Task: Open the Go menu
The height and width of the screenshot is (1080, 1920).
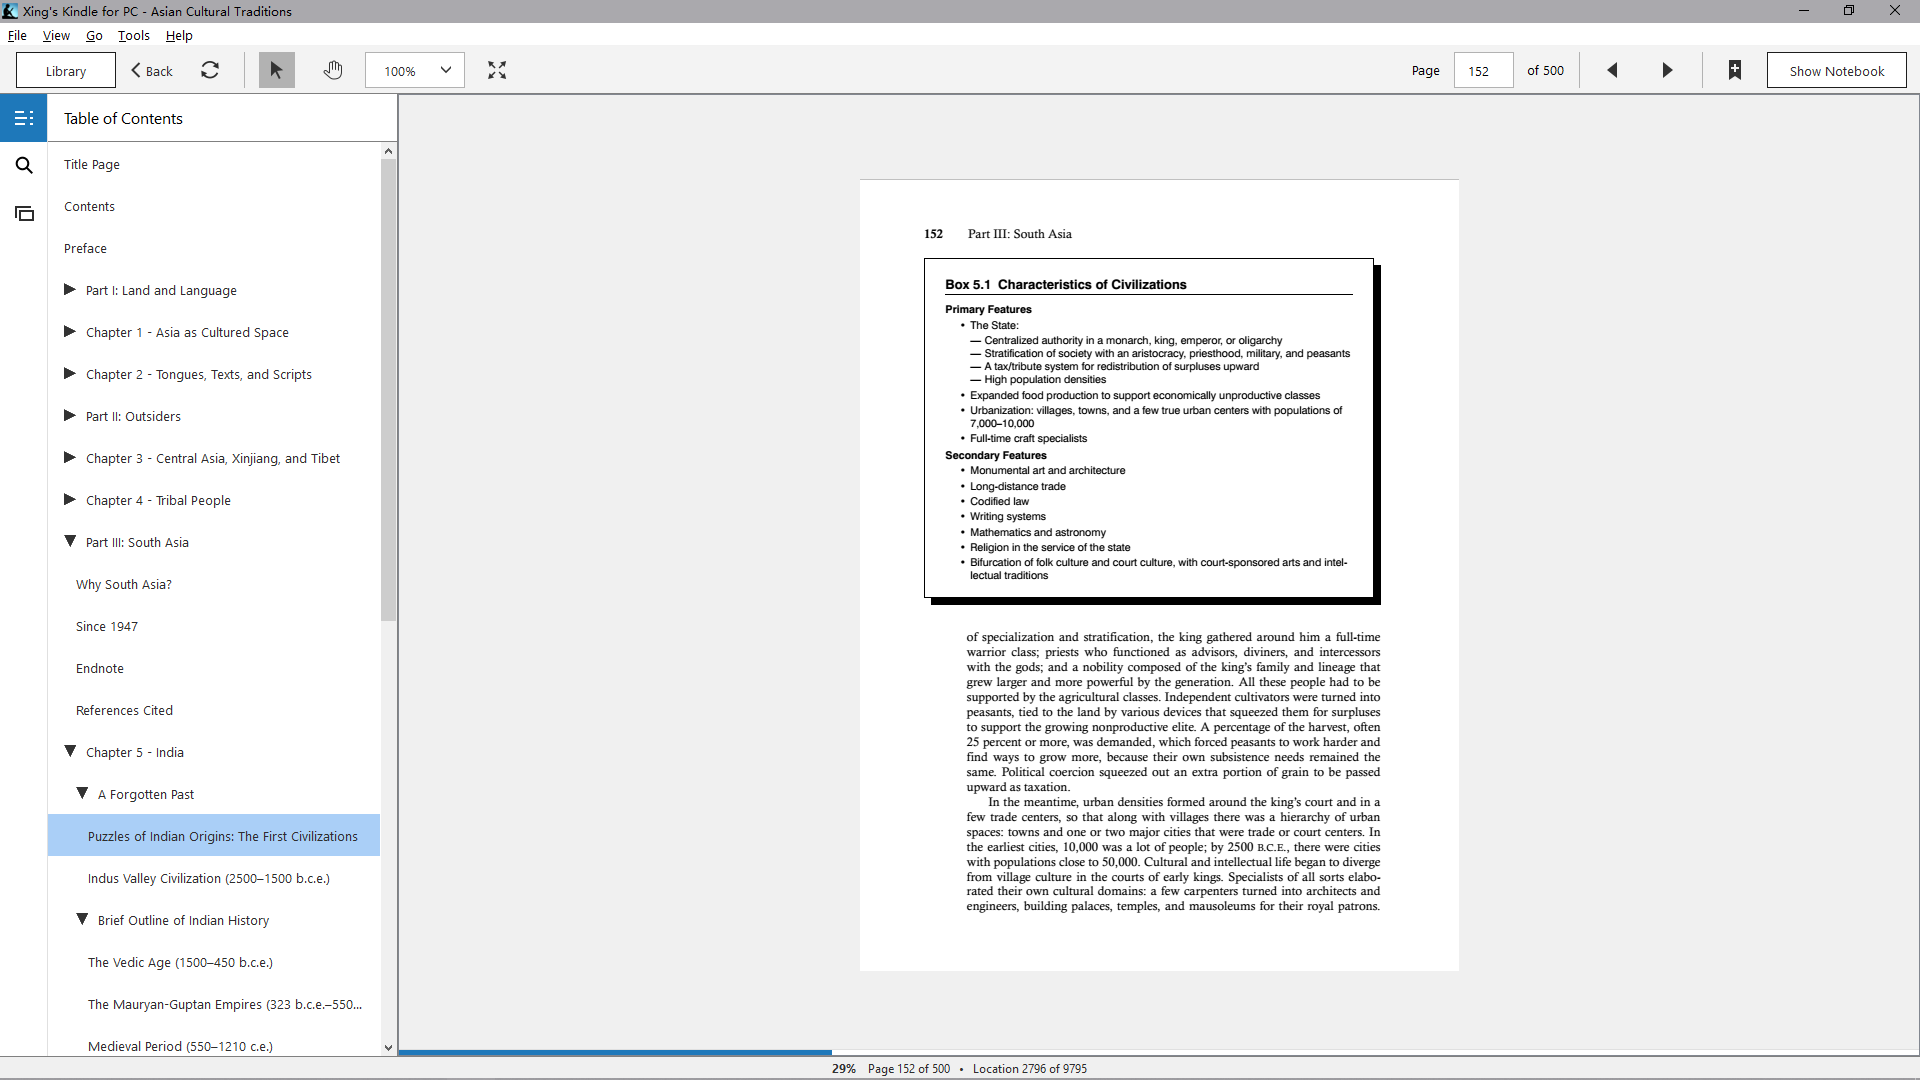Action: coord(94,35)
